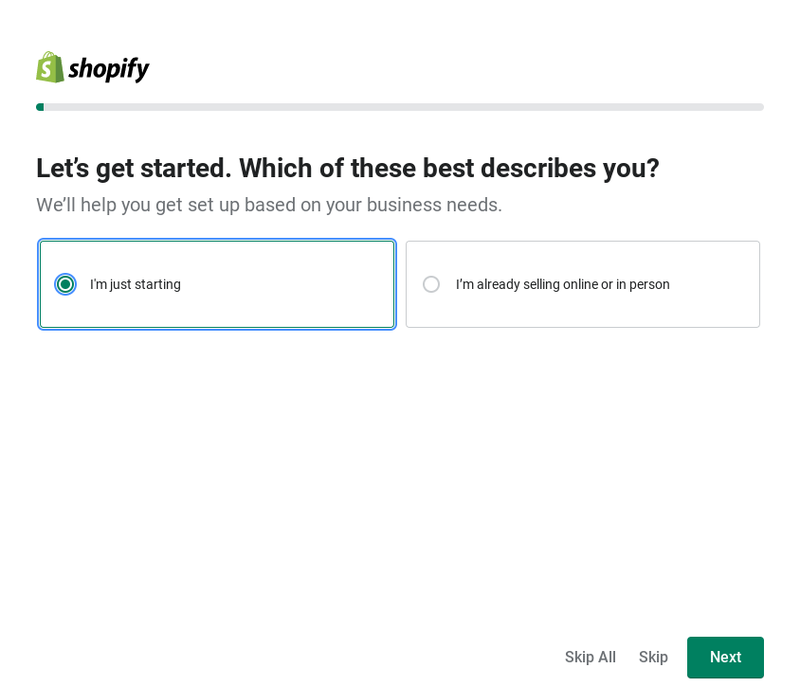Choose the "I'm just starting" option card

point(217,284)
